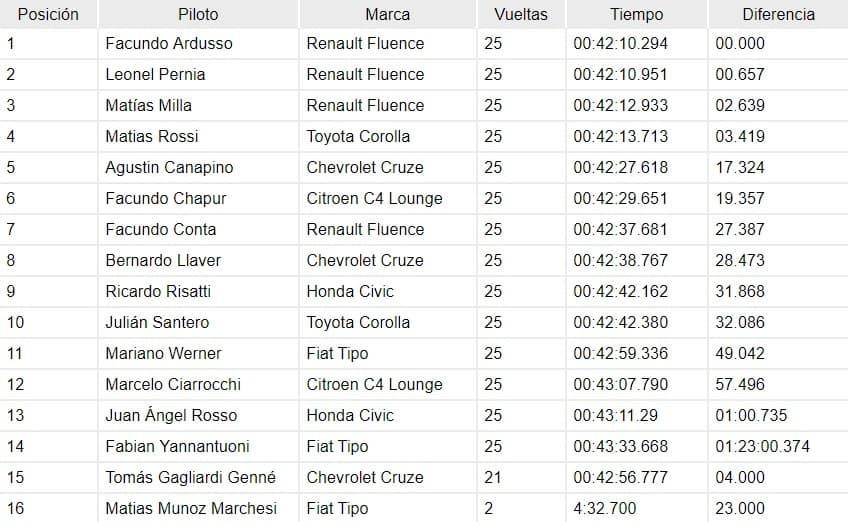Select the time 4:32.700 cell
The width and height of the screenshot is (848, 522).
pyautogui.click(x=637, y=508)
